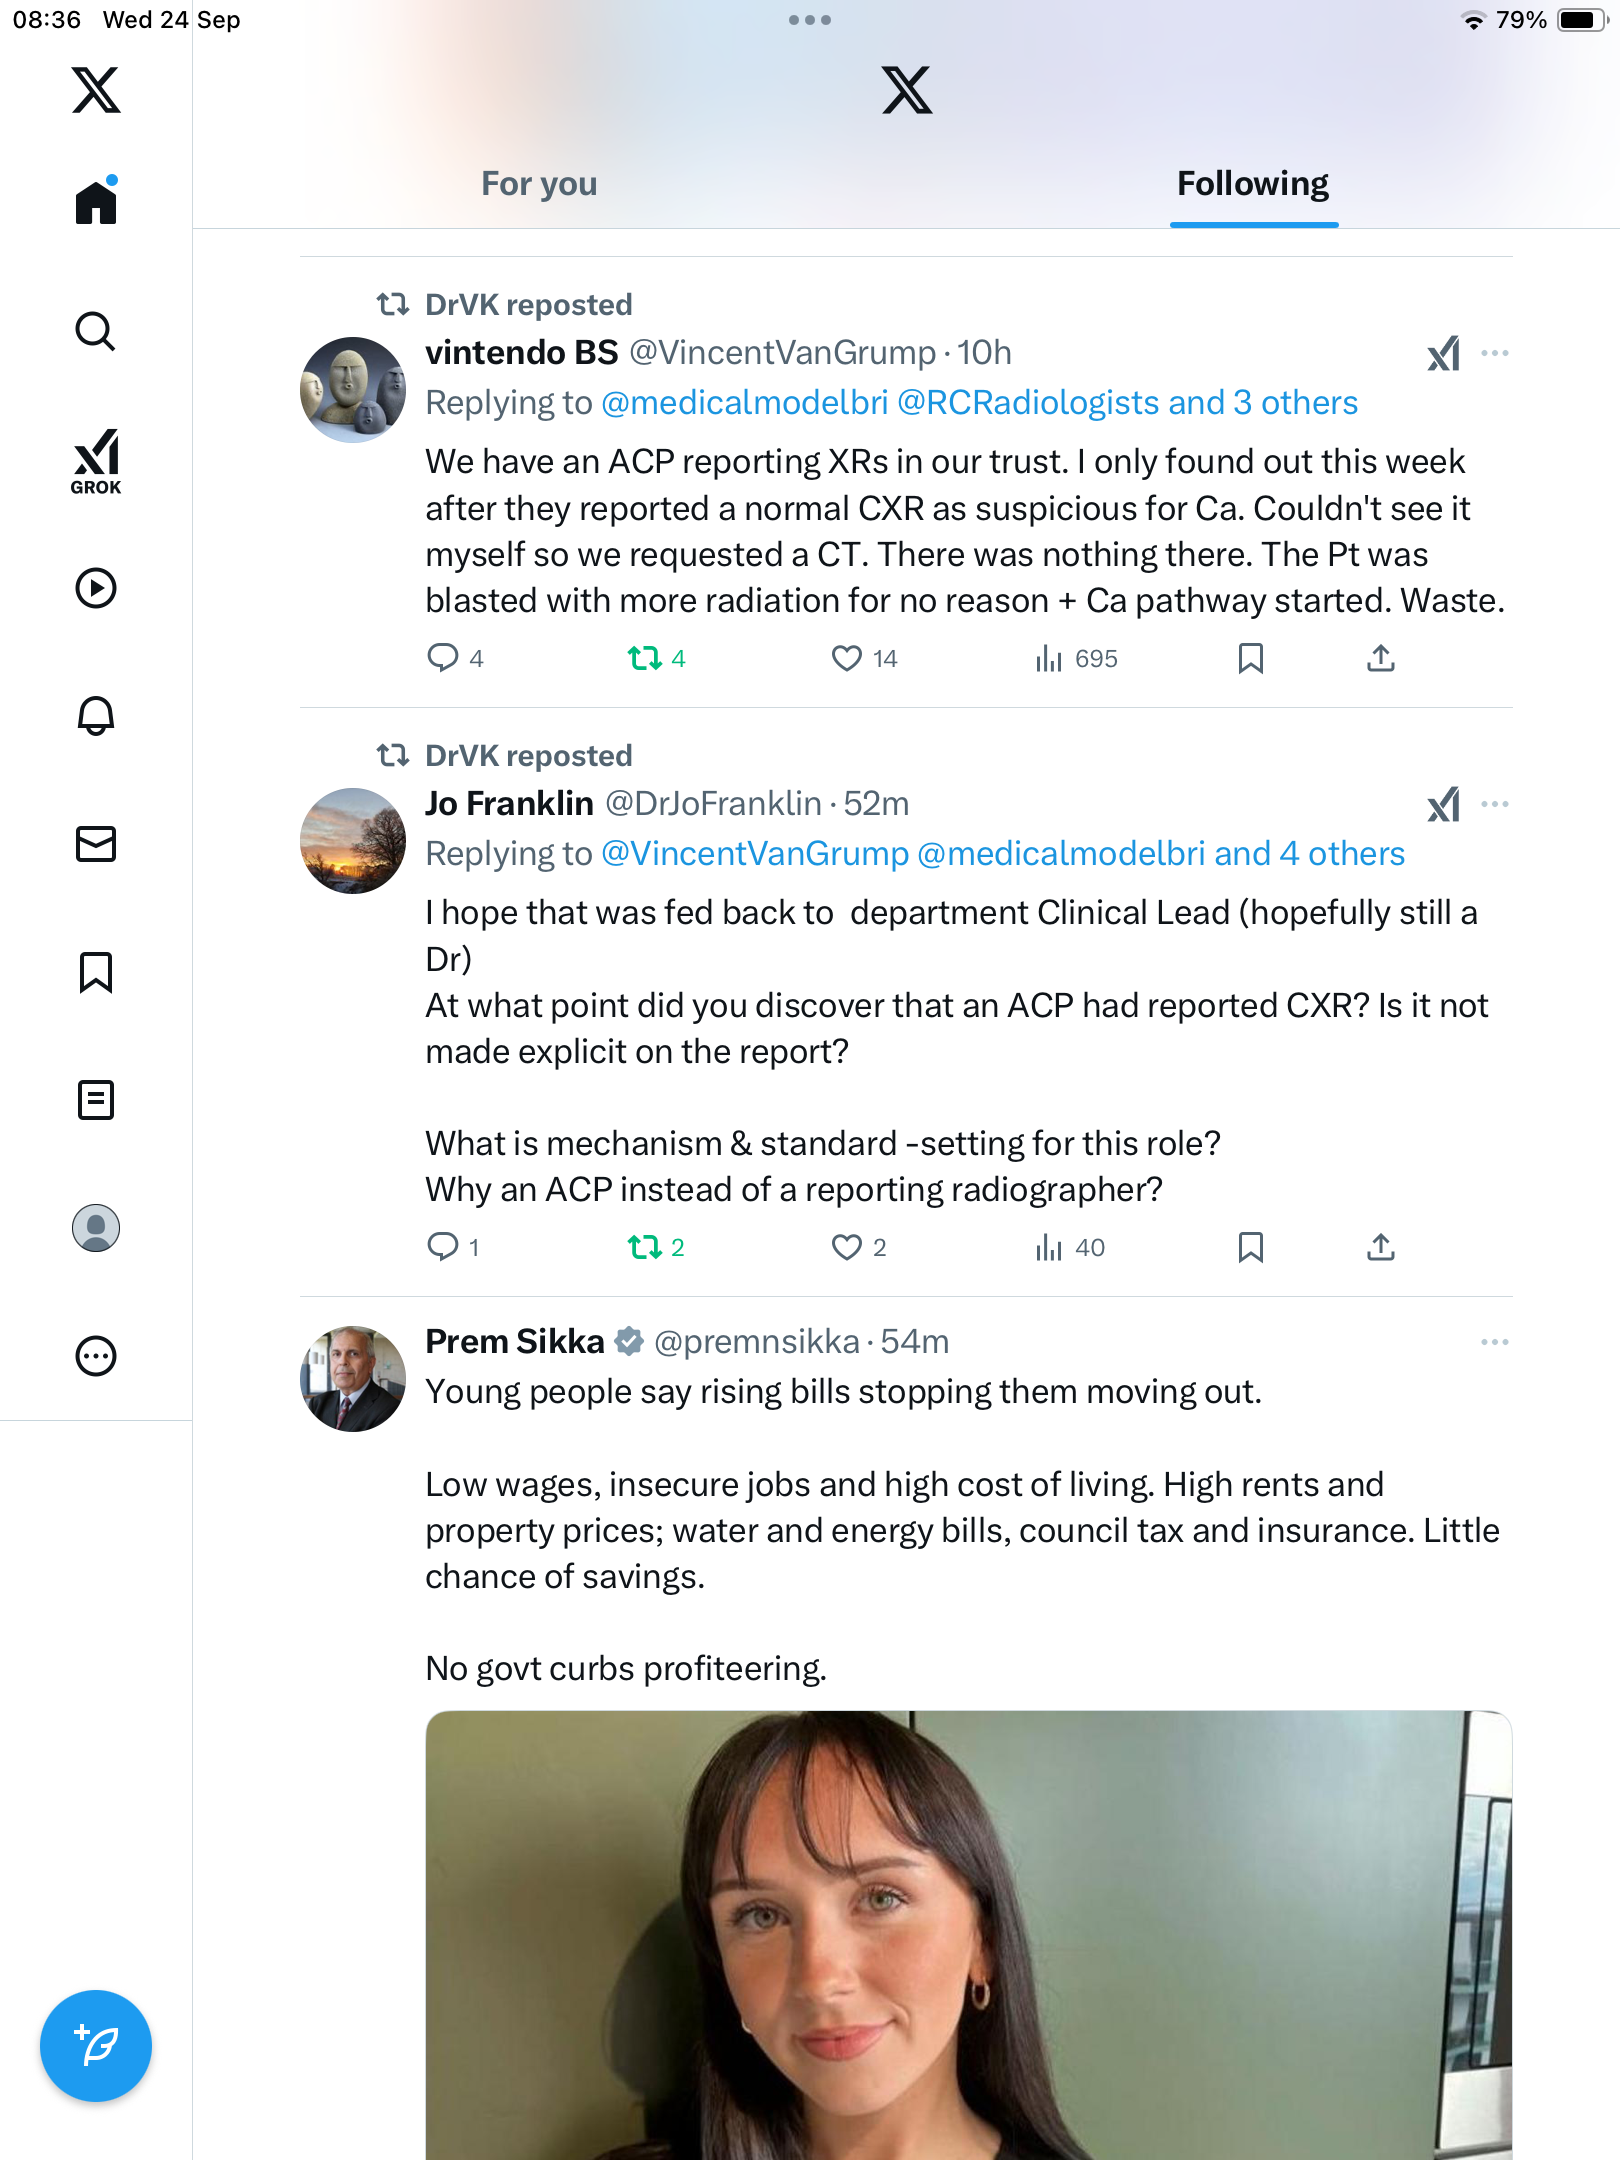This screenshot has width=1620, height=2160.
Task: Open the Lists page icon
Action: (96, 1100)
